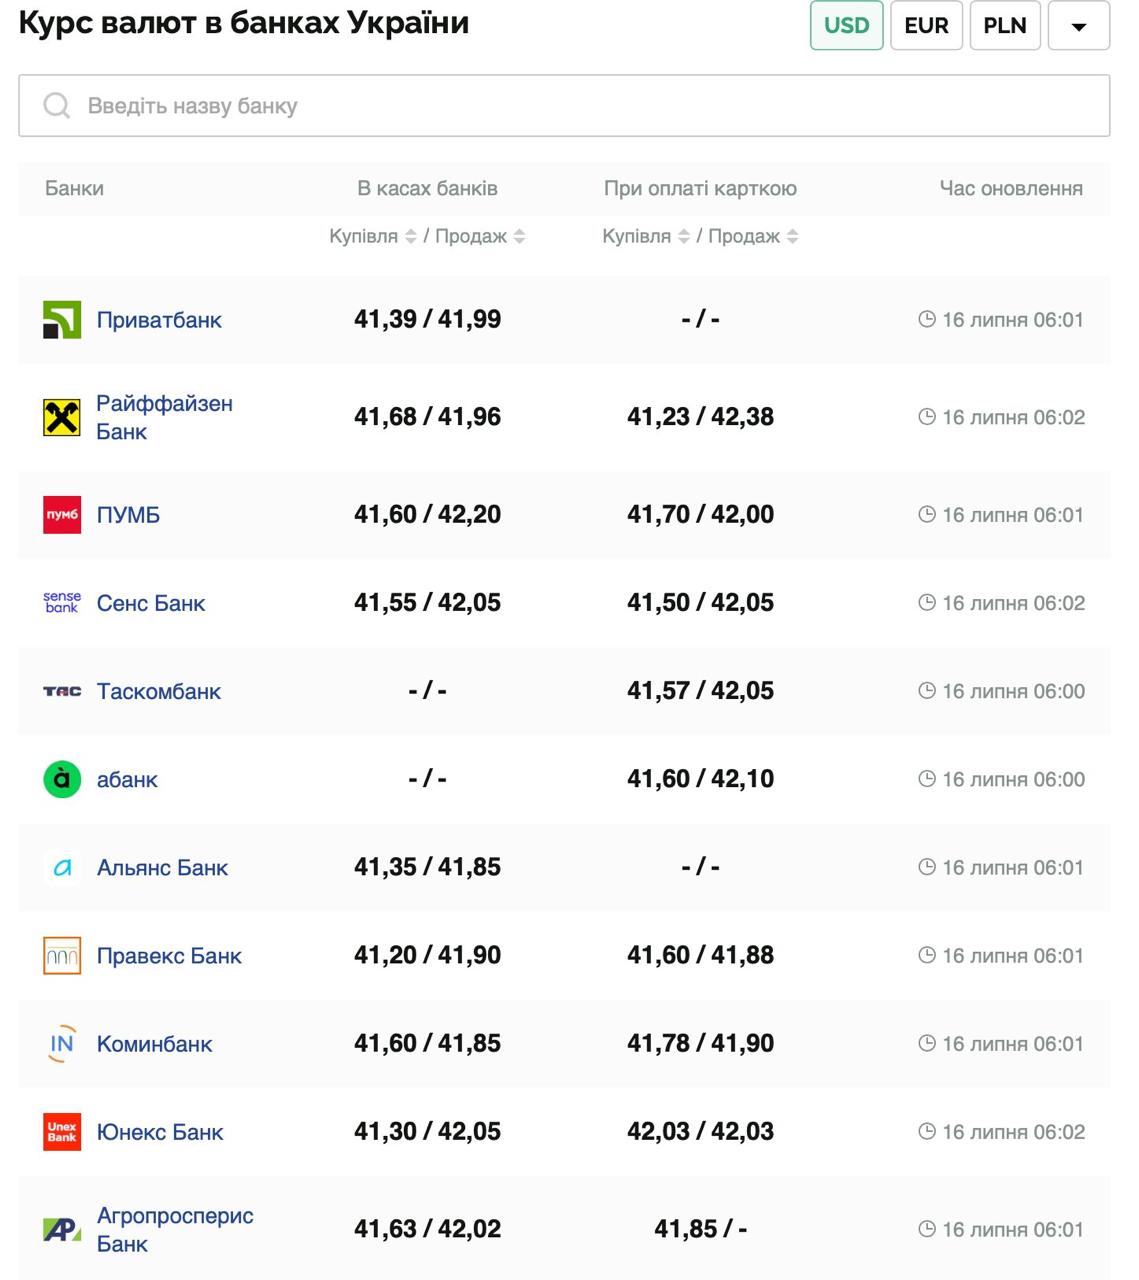
Task: Open the Коминбанк link
Action: (x=154, y=1044)
